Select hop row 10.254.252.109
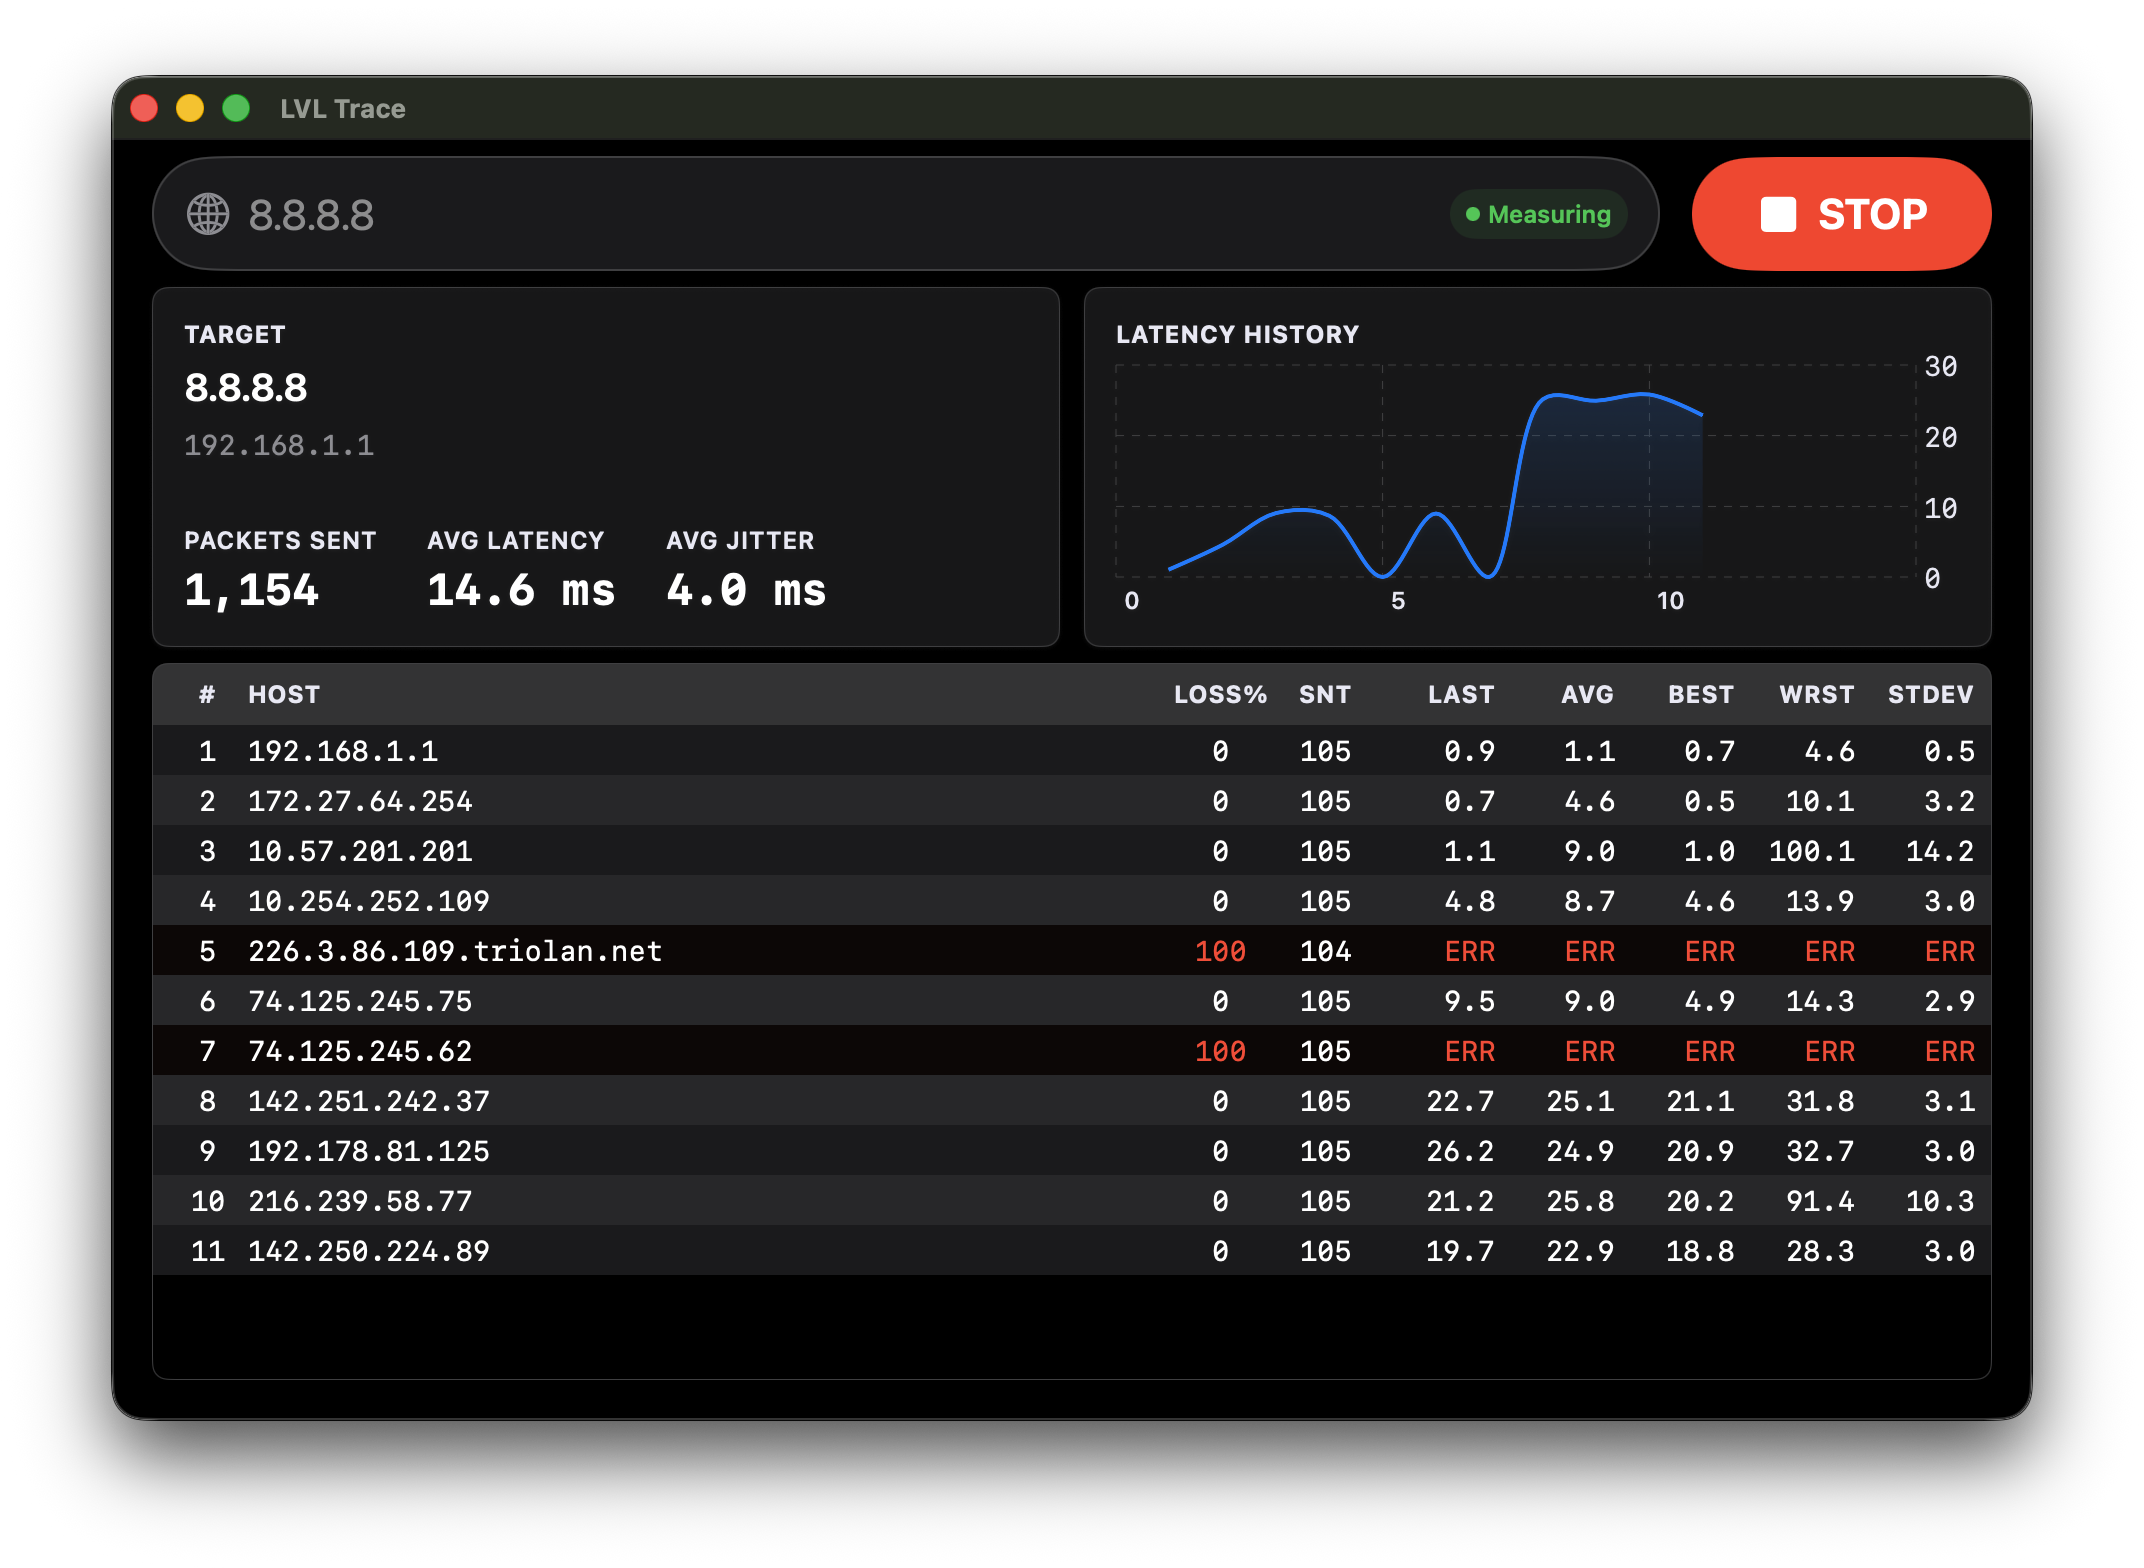Screen dimensions: 2144x1568 pos(1071,900)
